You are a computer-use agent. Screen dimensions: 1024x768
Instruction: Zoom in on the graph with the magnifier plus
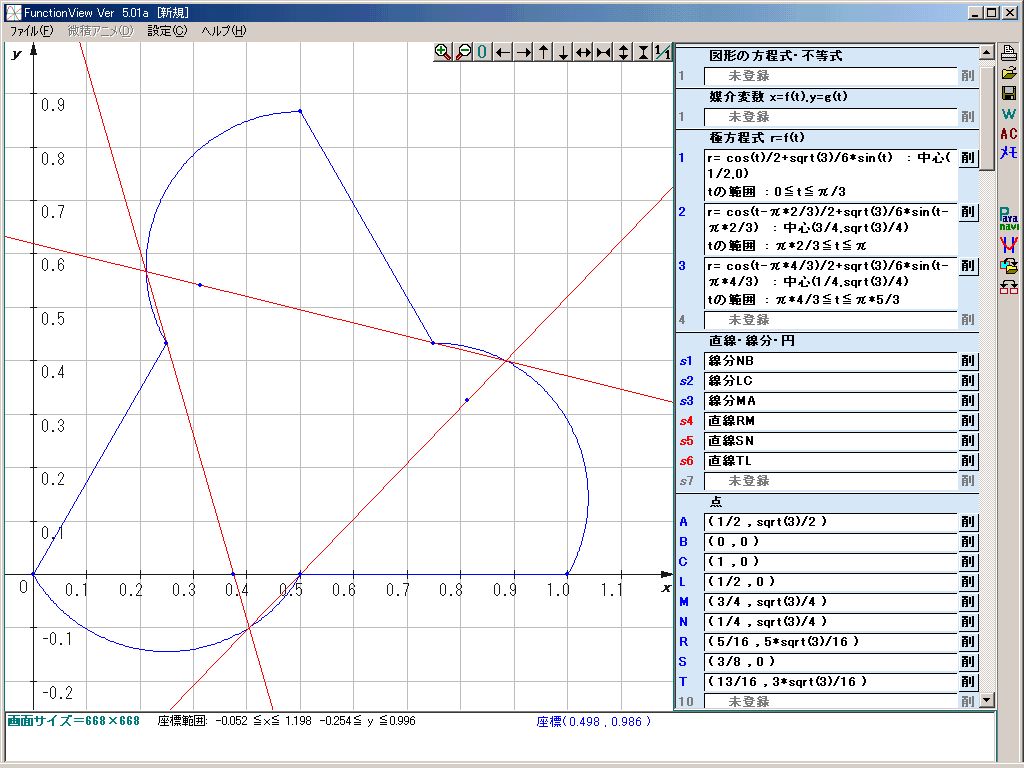pos(442,52)
